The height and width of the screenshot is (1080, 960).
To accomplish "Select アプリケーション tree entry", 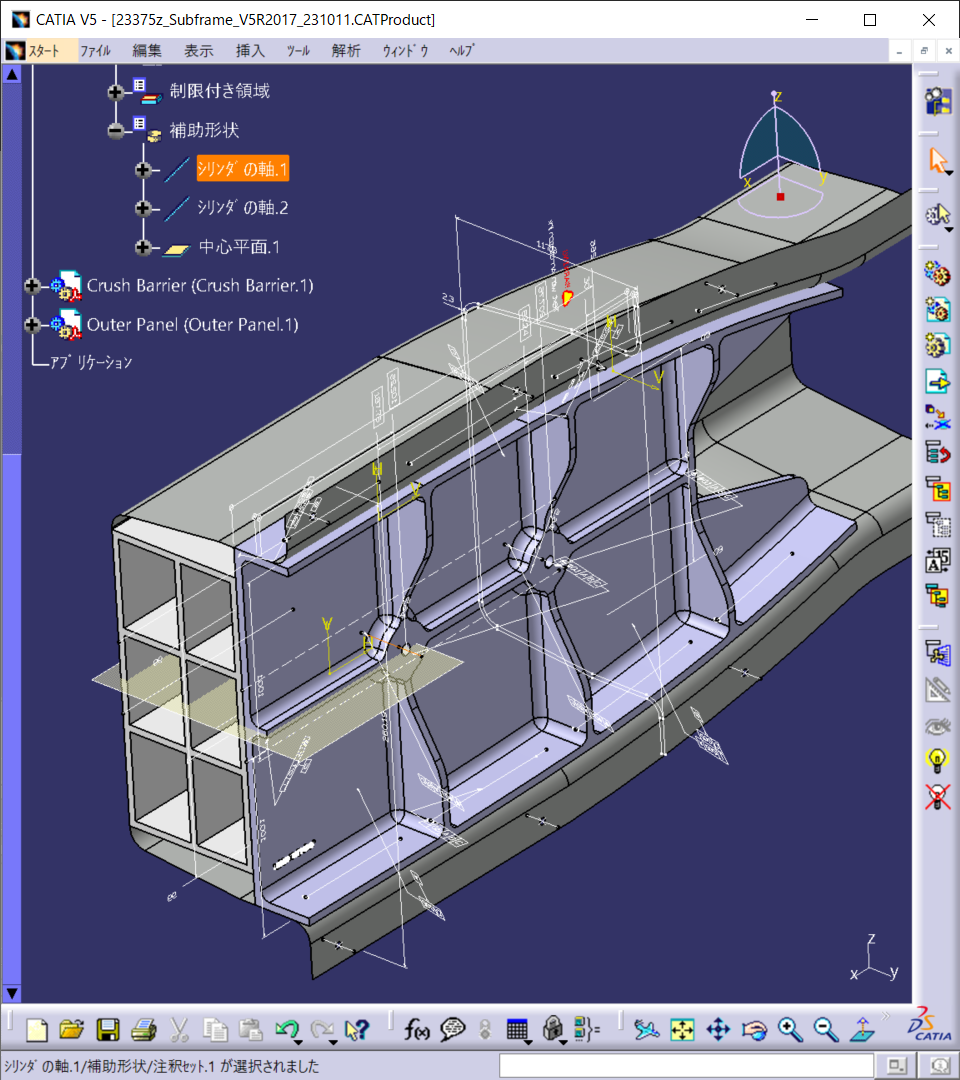I will point(91,362).
